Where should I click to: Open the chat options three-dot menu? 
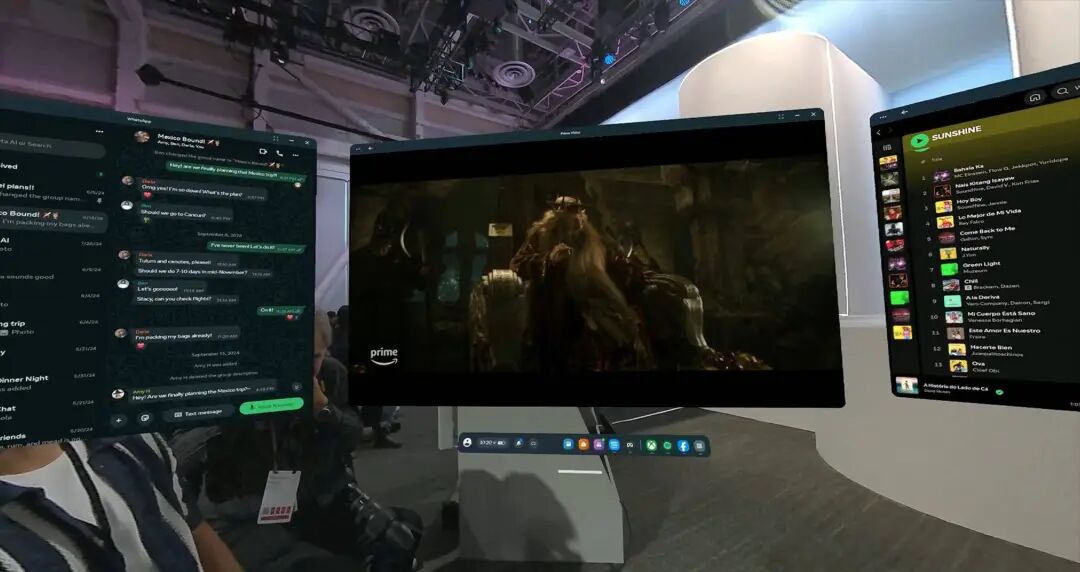tap(295, 155)
